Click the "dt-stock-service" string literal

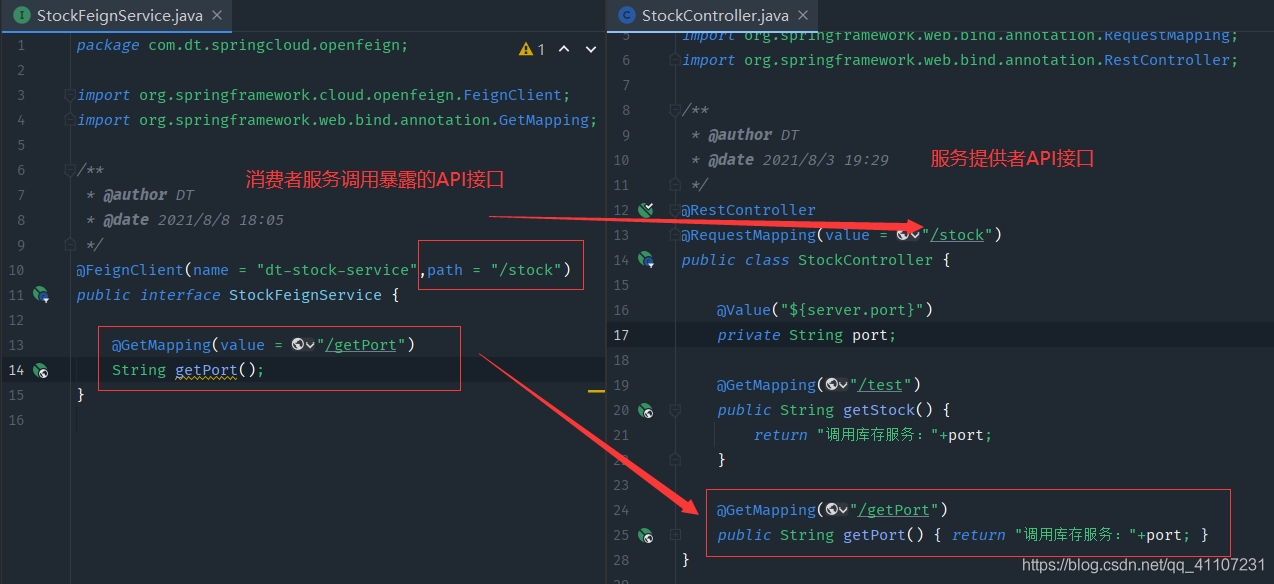[337, 270]
